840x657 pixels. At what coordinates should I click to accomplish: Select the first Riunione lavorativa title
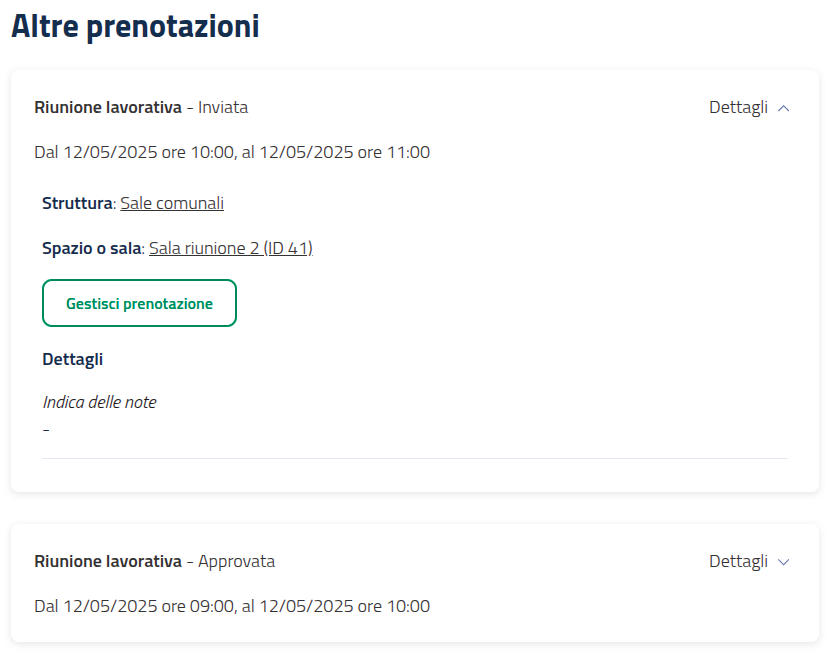click(x=108, y=107)
